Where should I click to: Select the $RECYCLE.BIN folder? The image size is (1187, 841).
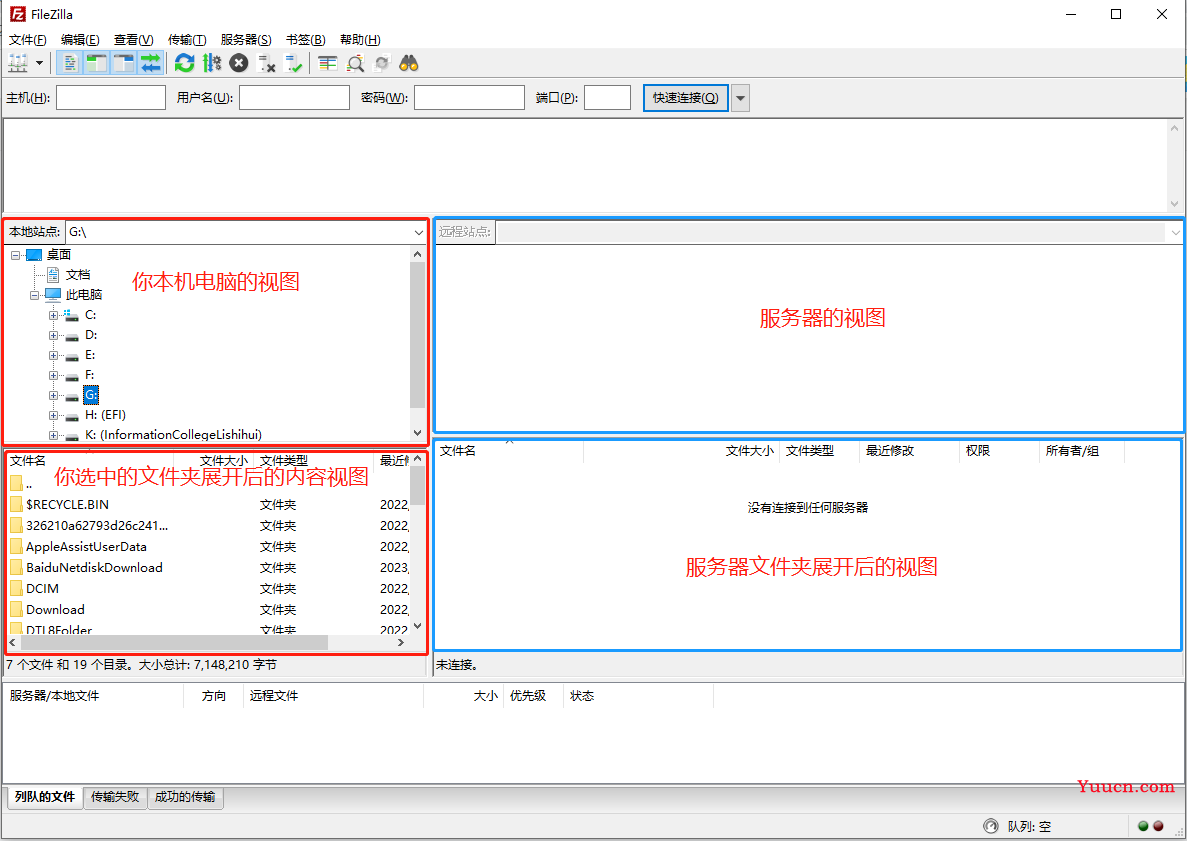pyautogui.click(x=67, y=504)
